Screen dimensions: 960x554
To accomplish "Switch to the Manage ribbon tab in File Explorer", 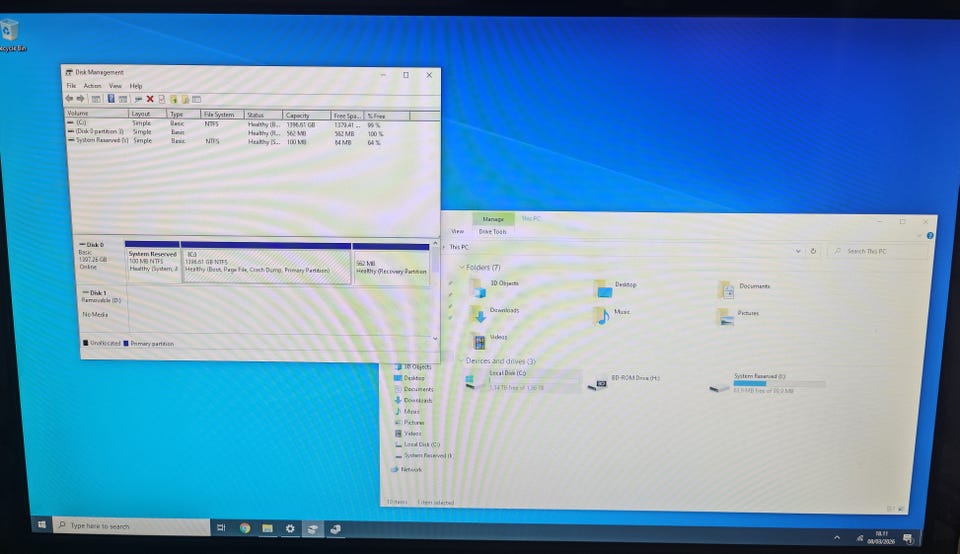I will 493,219.
